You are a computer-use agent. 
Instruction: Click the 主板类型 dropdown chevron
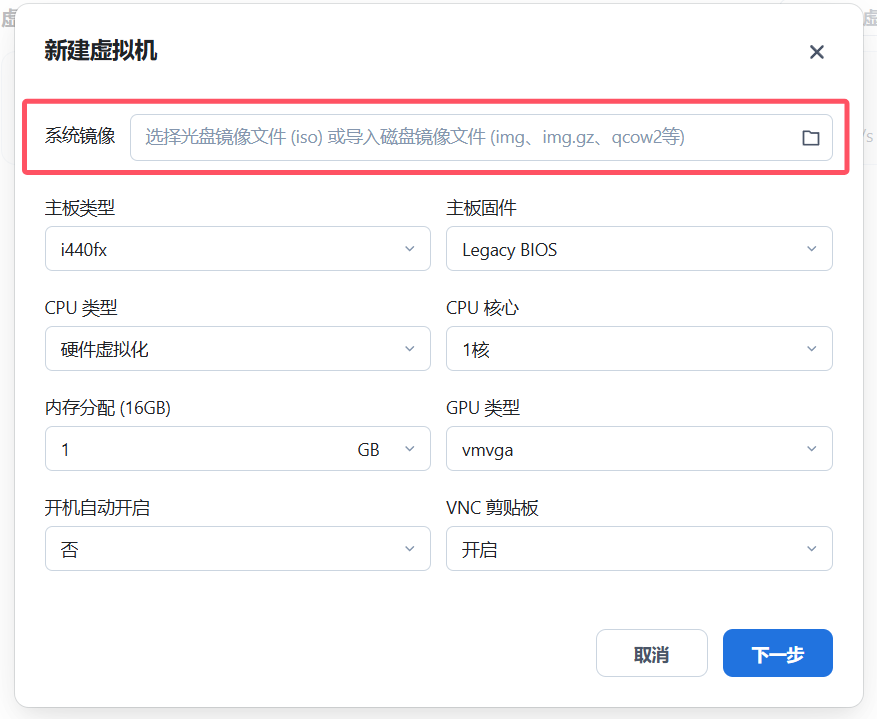click(x=409, y=248)
